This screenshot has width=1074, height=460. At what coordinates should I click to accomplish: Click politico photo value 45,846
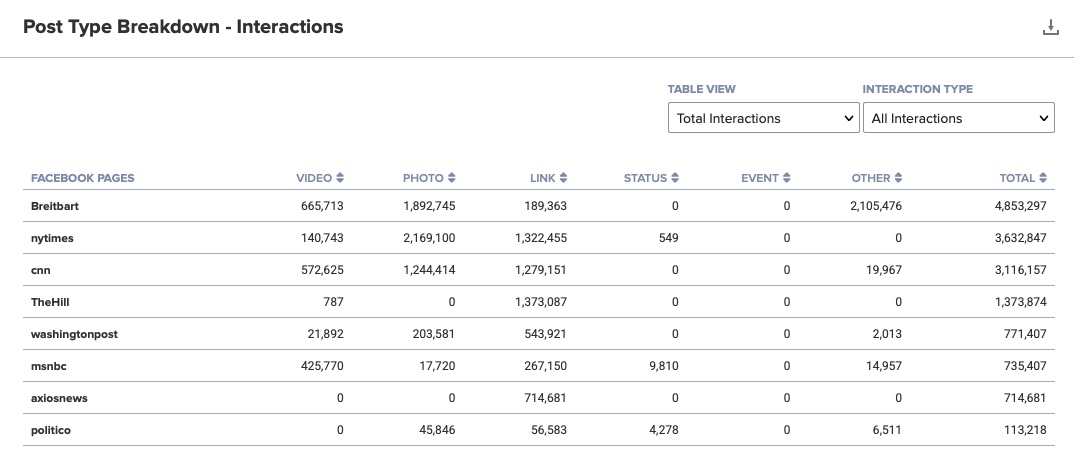(437, 431)
